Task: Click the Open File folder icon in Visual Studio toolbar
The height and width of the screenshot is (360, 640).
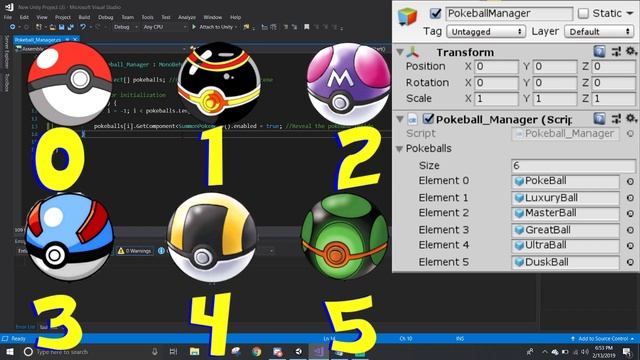Action: coord(52,27)
